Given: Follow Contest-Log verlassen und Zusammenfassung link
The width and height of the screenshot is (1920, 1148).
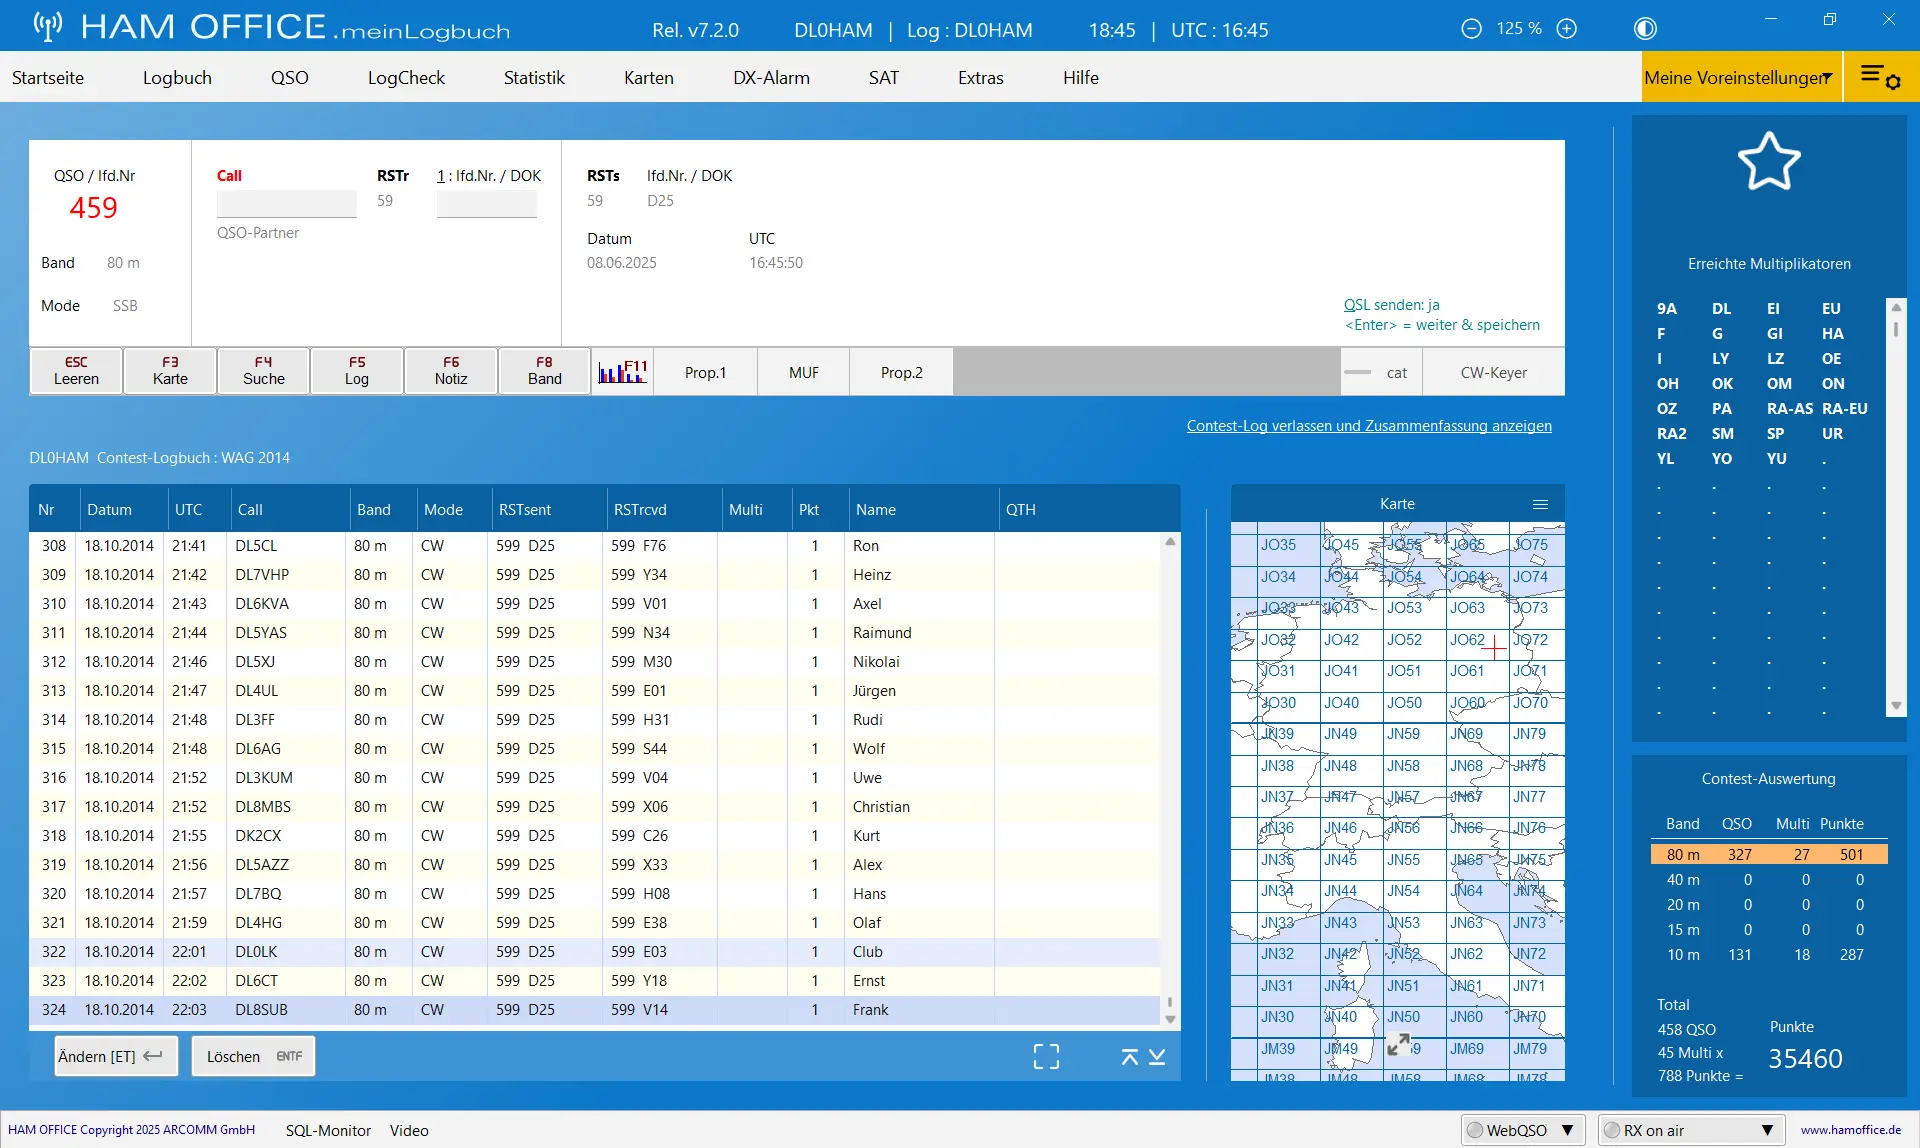Looking at the screenshot, I should pos(1369,425).
